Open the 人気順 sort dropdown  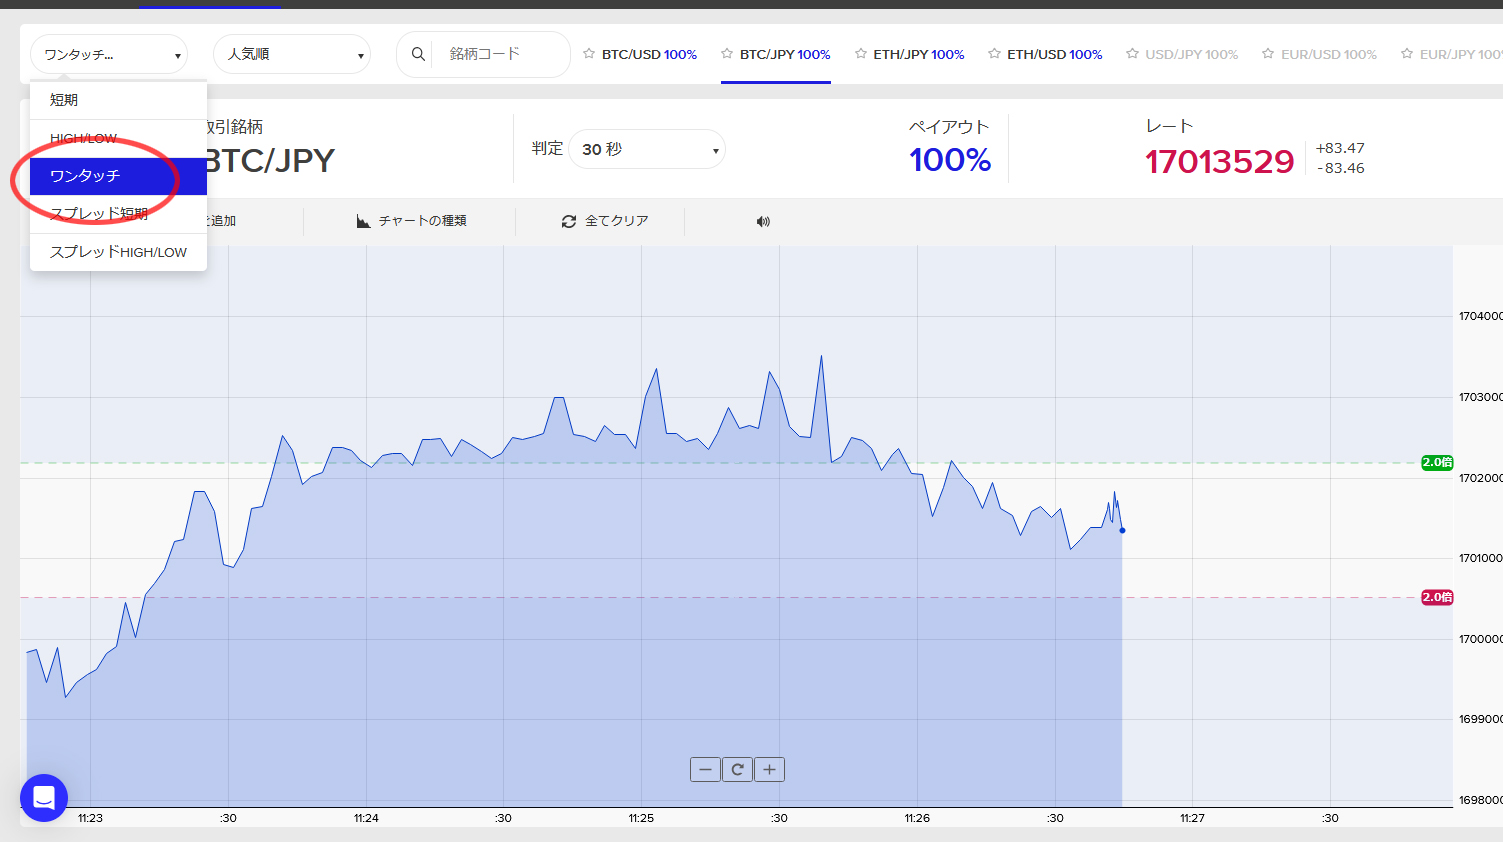(292, 54)
